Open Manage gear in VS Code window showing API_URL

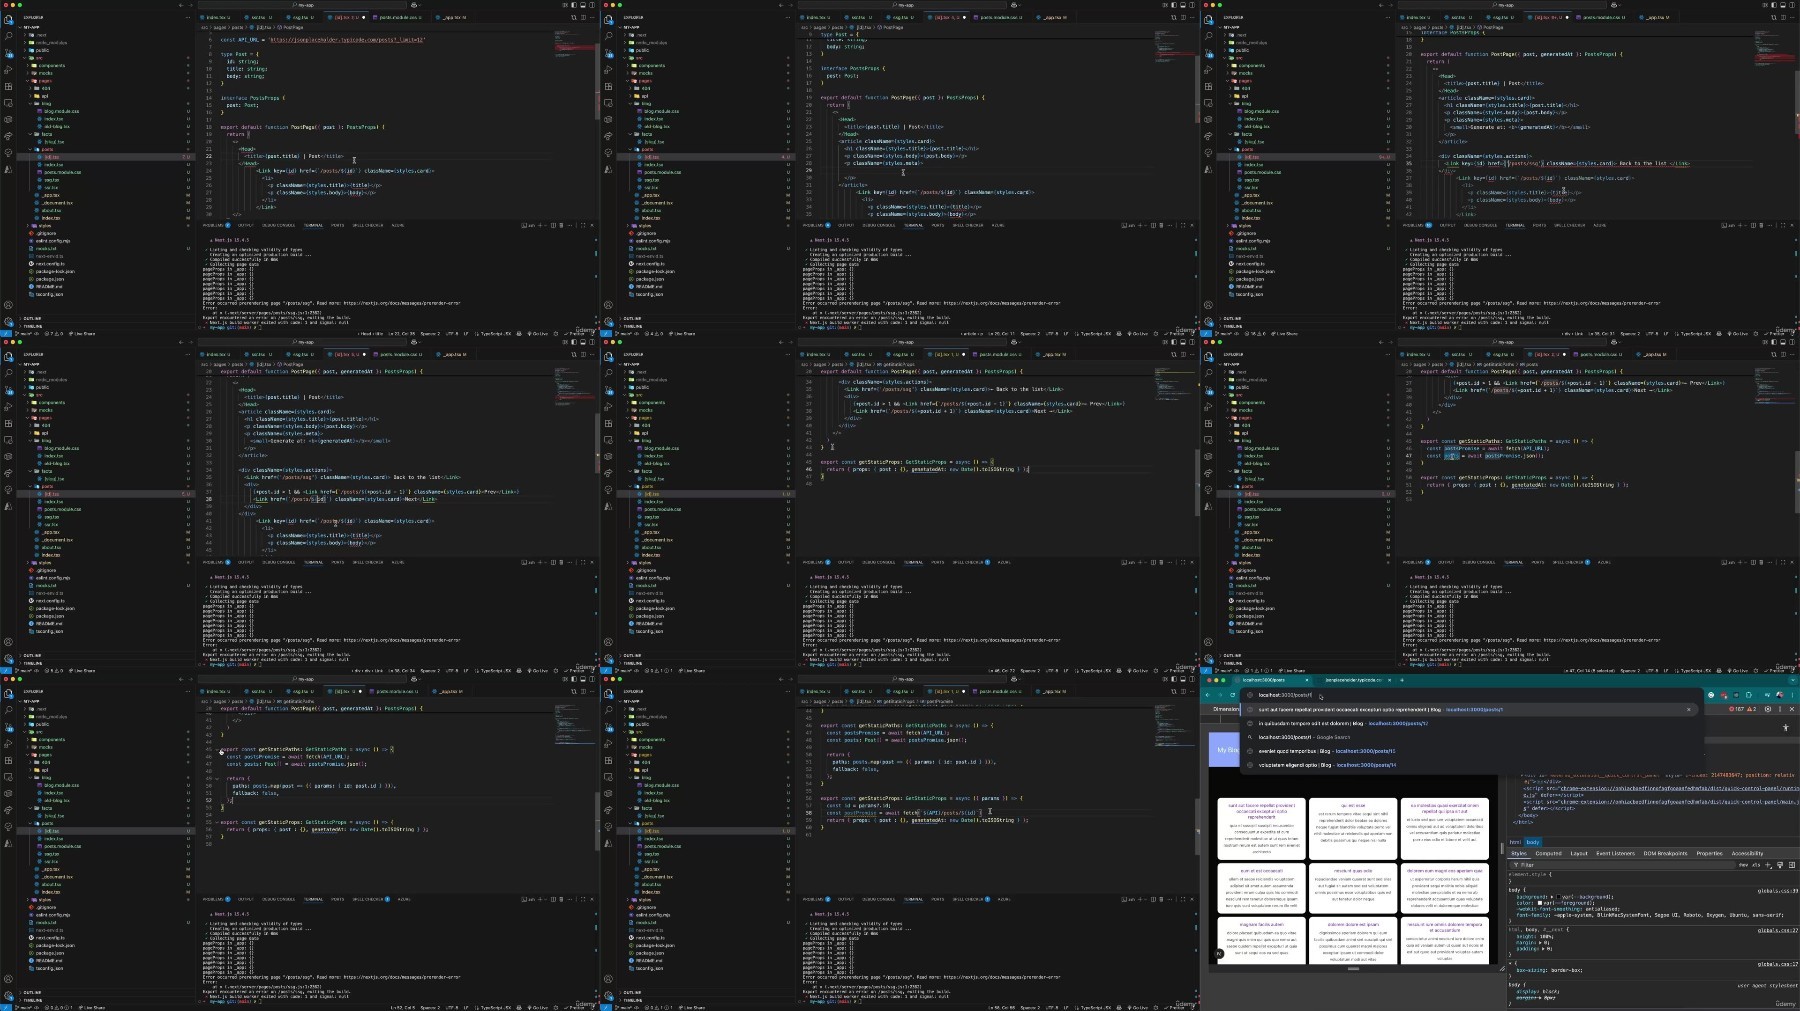[x=8, y=322]
